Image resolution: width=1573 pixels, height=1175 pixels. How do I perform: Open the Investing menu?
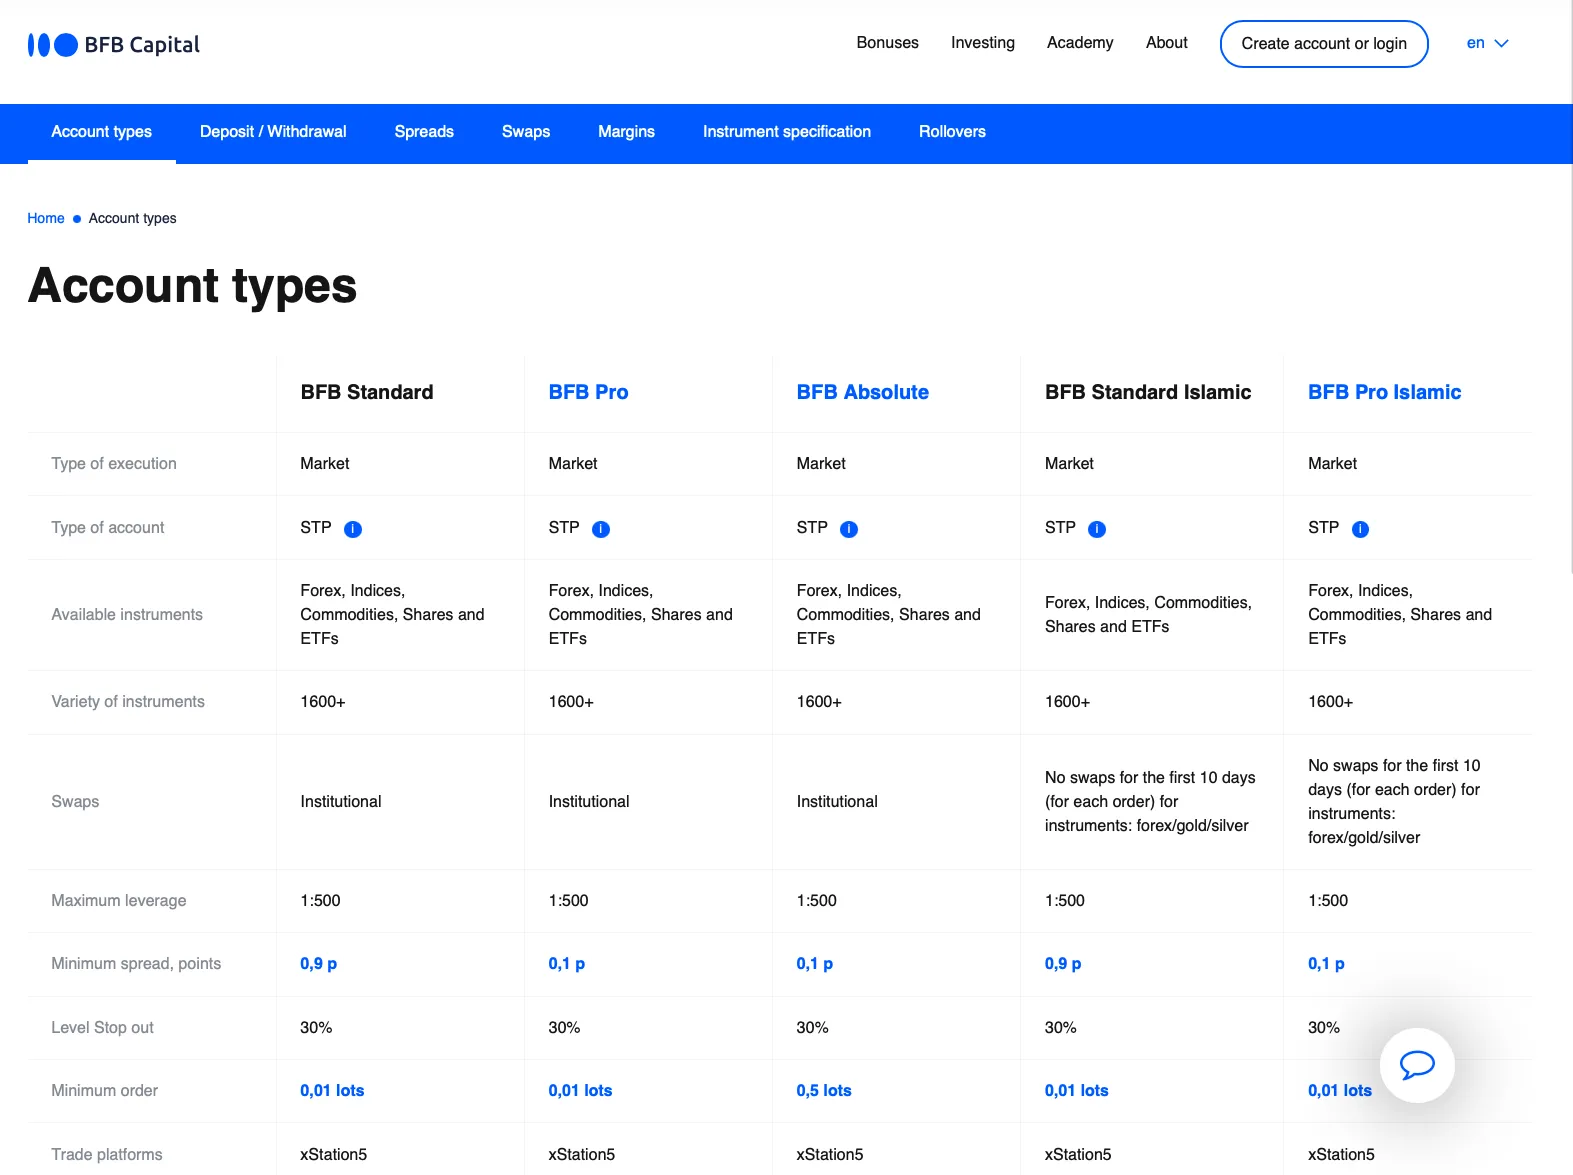coord(983,43)
